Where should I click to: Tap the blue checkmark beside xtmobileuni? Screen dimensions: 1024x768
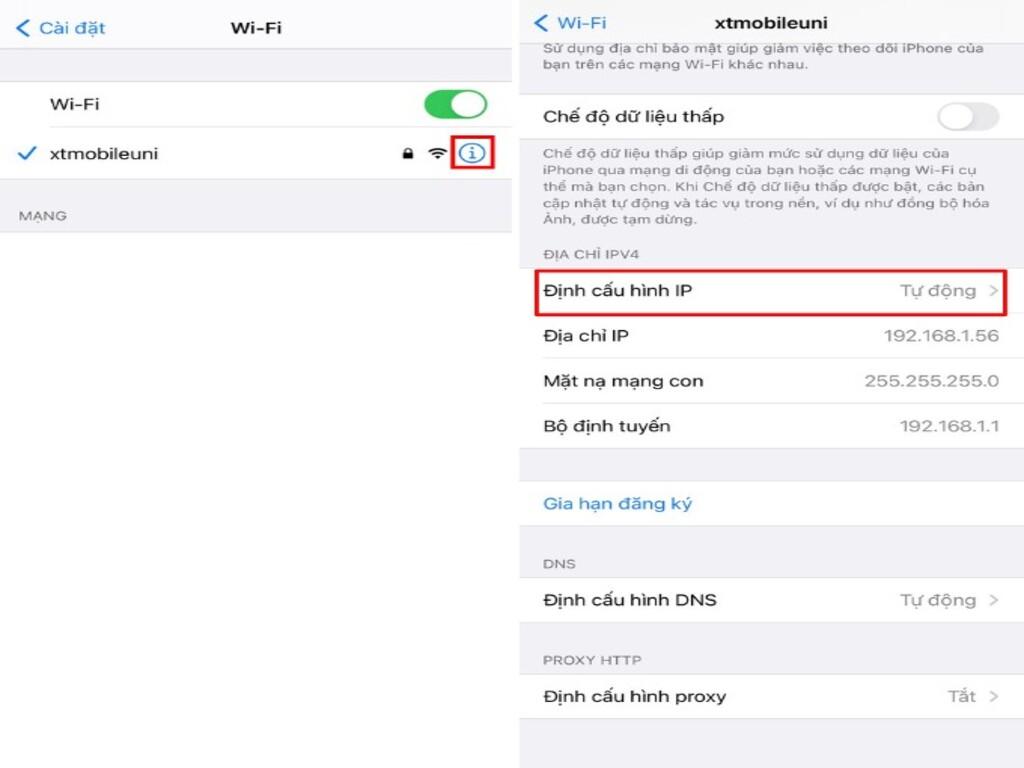27,154
